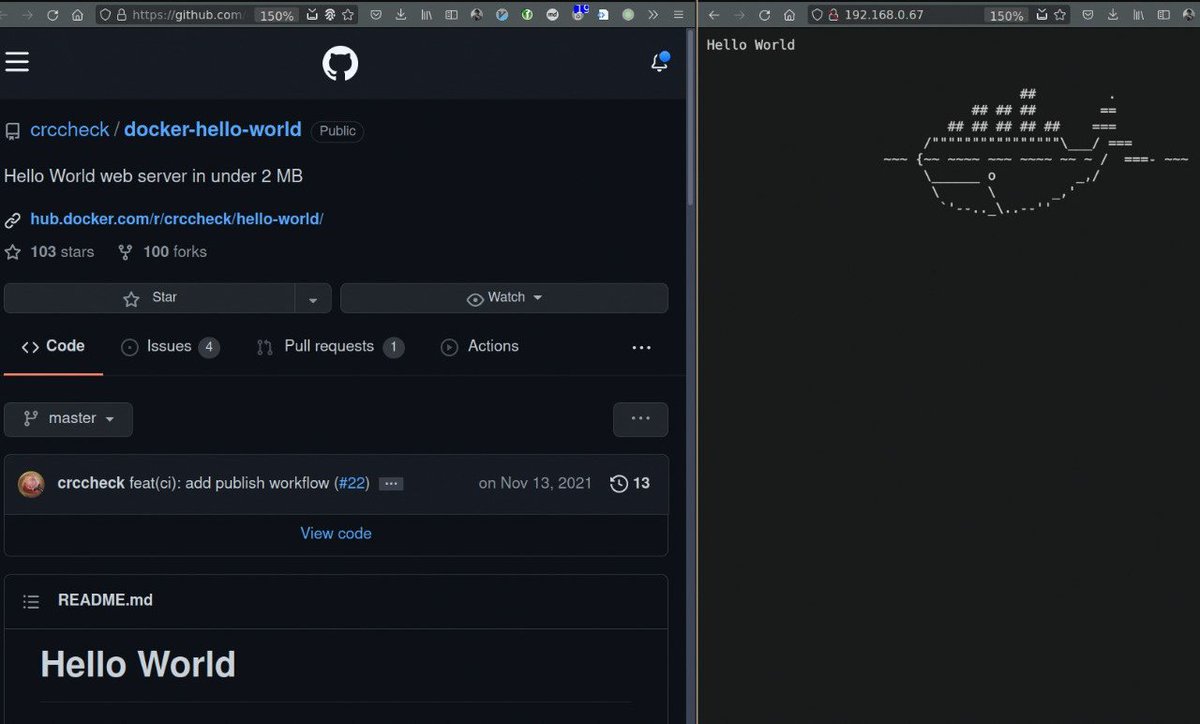Open the Watch notifications dropdown
The image size is (1200, 724).
click(504, 298)
